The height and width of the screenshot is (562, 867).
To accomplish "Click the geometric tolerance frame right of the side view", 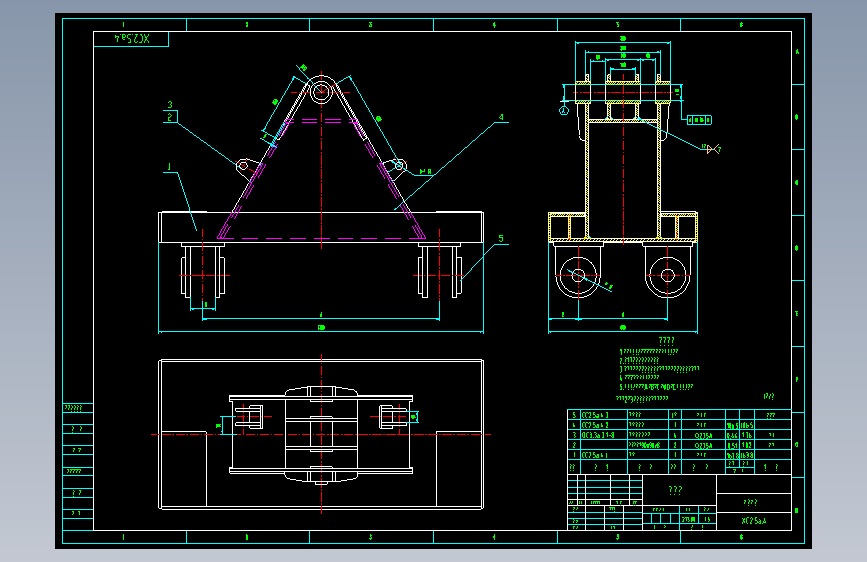I will click(x=699, y=119).
